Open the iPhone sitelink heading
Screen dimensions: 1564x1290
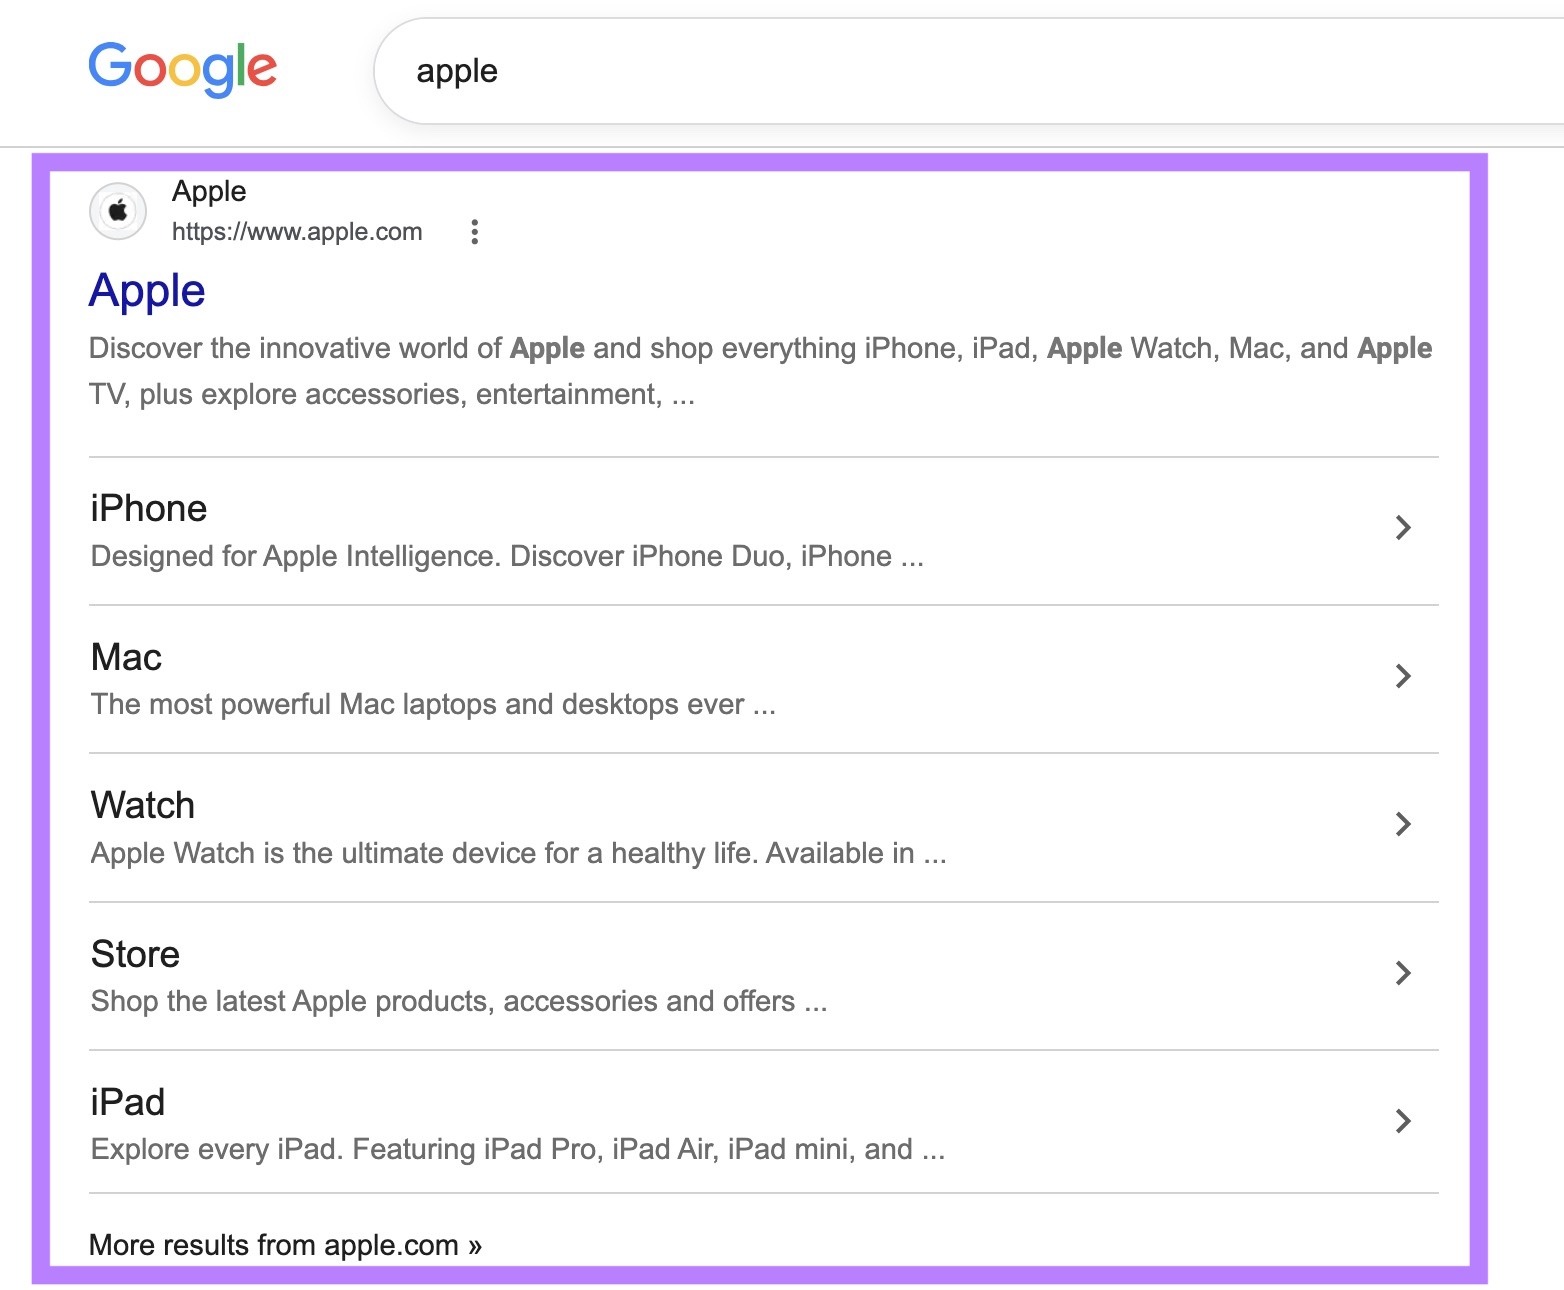coord(149,508)
